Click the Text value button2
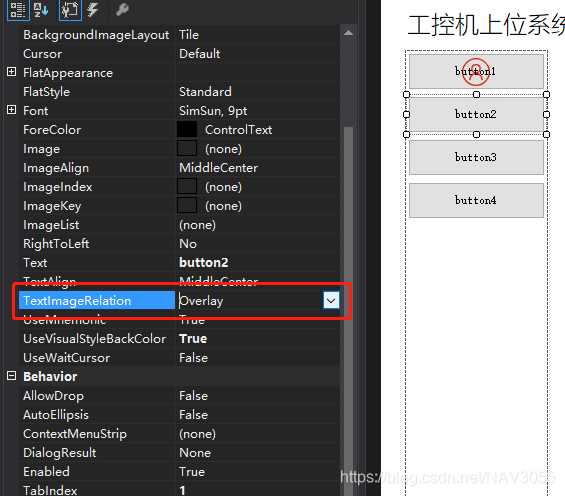This screenshot has width=565, height=496. [x=204, y=263]
